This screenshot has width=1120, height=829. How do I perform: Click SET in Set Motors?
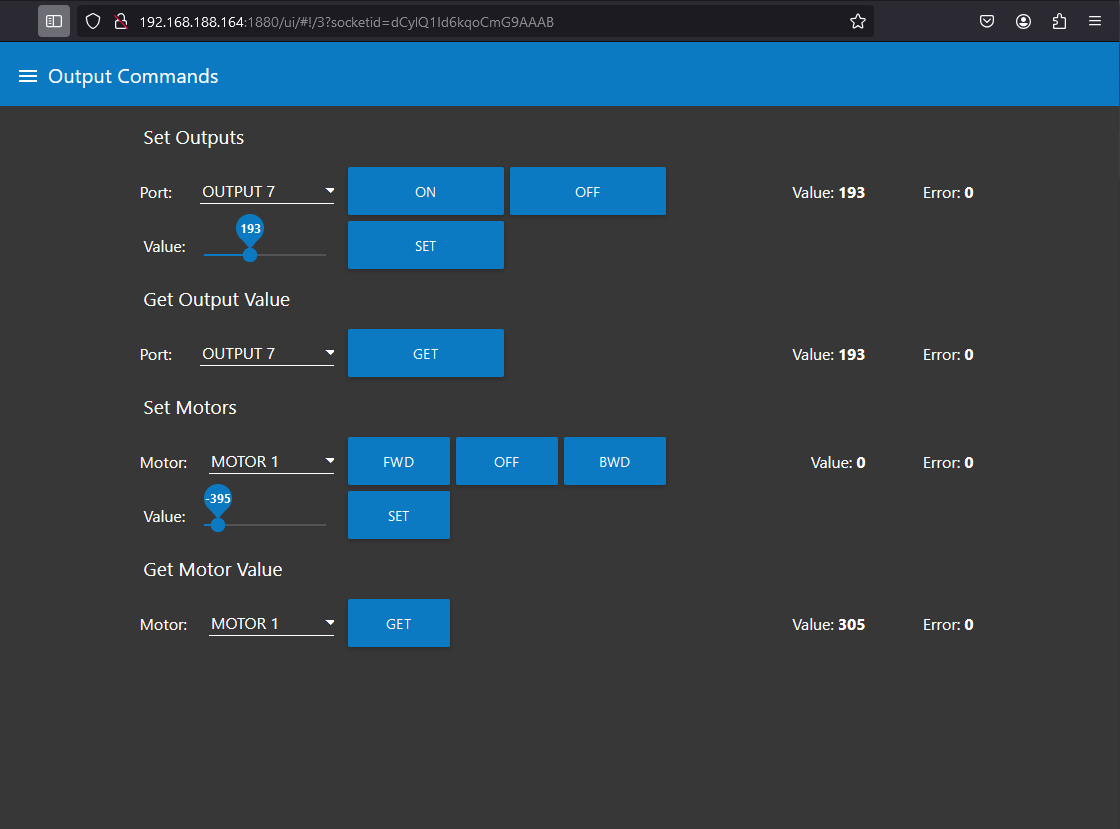click(399, 516)
